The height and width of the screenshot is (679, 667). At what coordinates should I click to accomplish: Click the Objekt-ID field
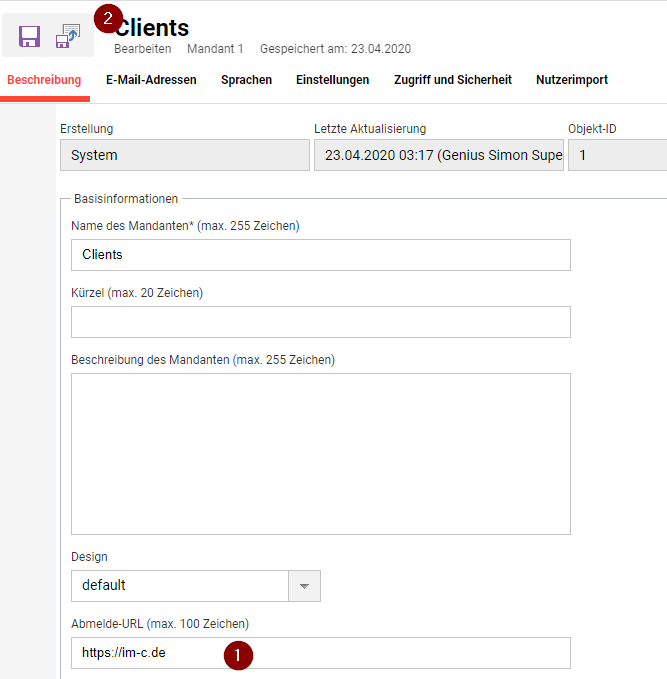617,156
